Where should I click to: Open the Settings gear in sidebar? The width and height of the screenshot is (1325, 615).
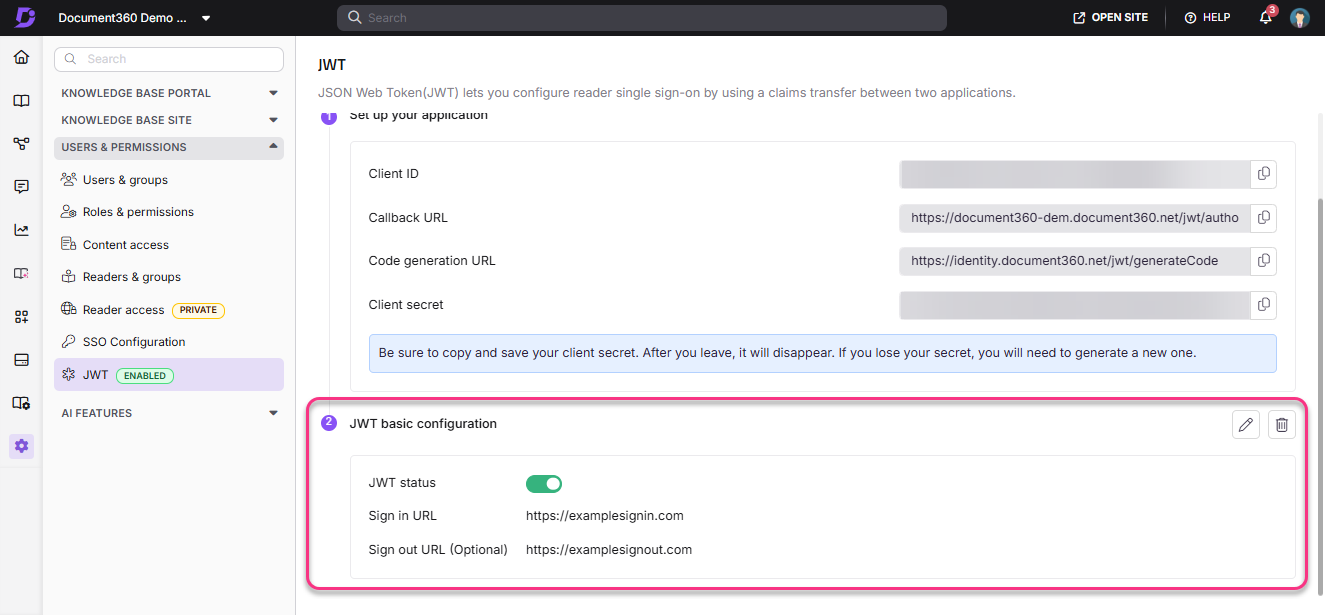tap(21, 446)
